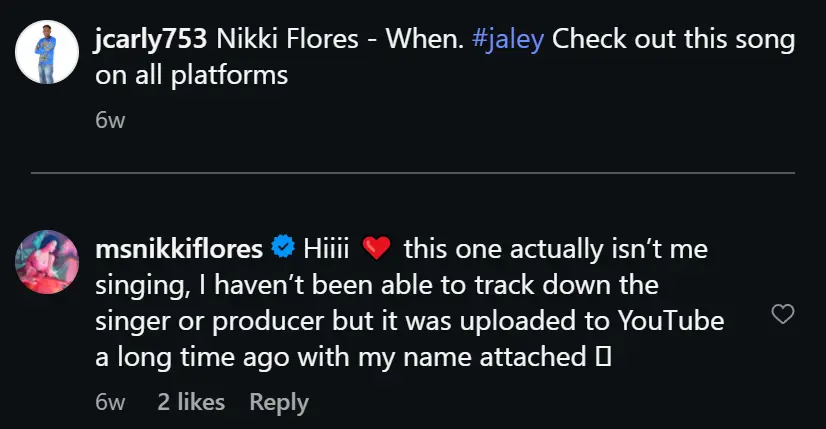Click the 'Nikki Flores - When.' comment text
Image resolution: width=826 pixels, height=429 pixels.
340,39
